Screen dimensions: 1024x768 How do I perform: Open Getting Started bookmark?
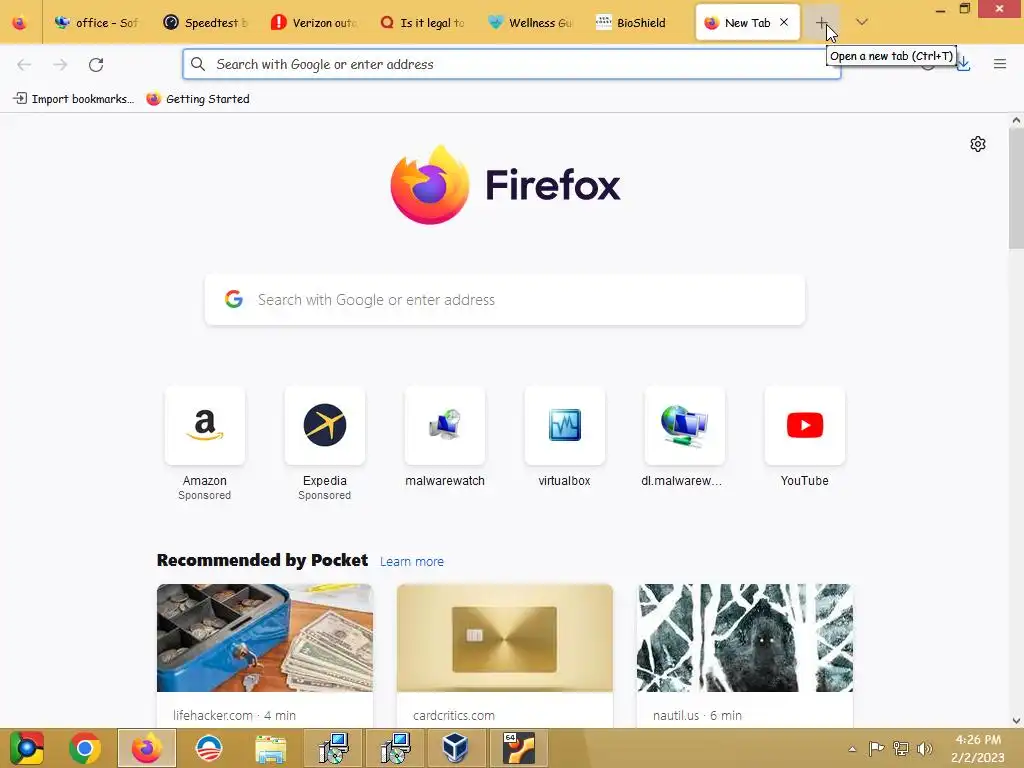198,99
